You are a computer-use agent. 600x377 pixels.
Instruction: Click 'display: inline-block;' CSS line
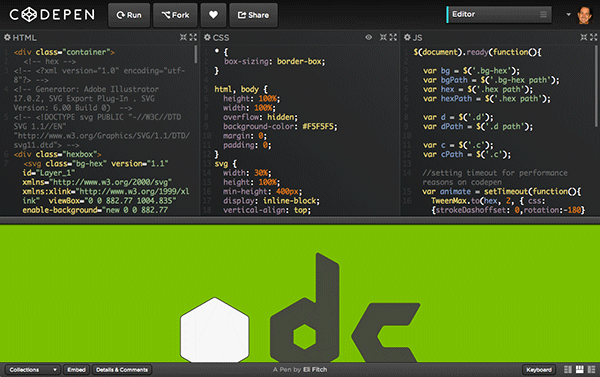pyautogui.click(x=271, y=201)
